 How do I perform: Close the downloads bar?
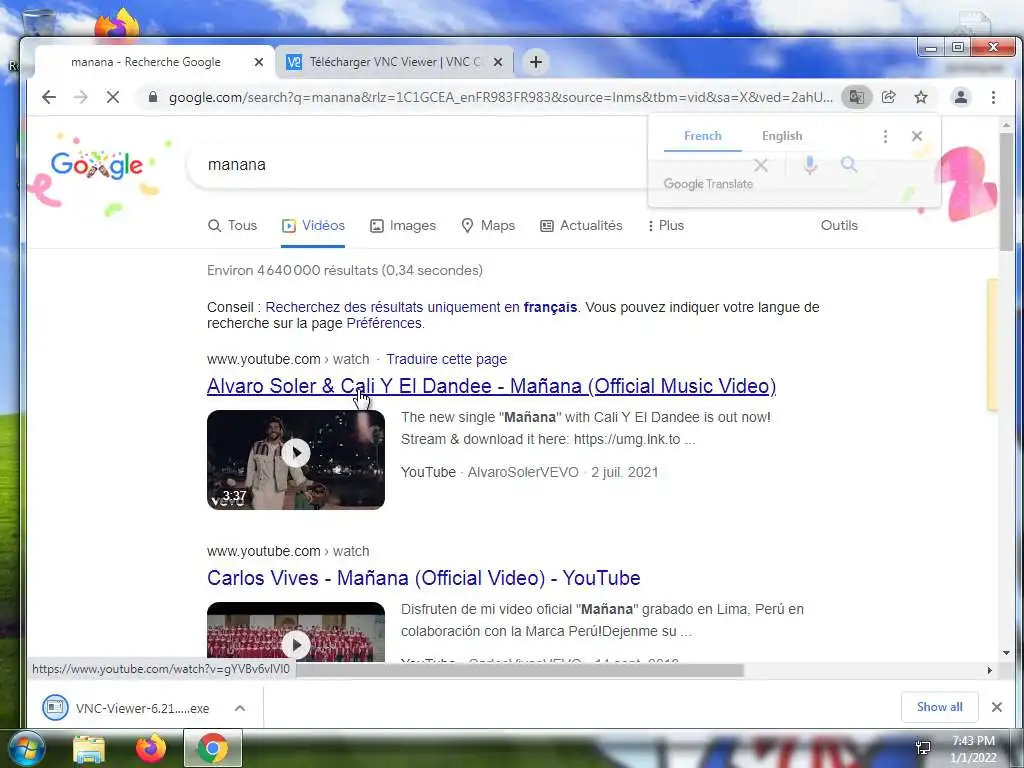997,707
